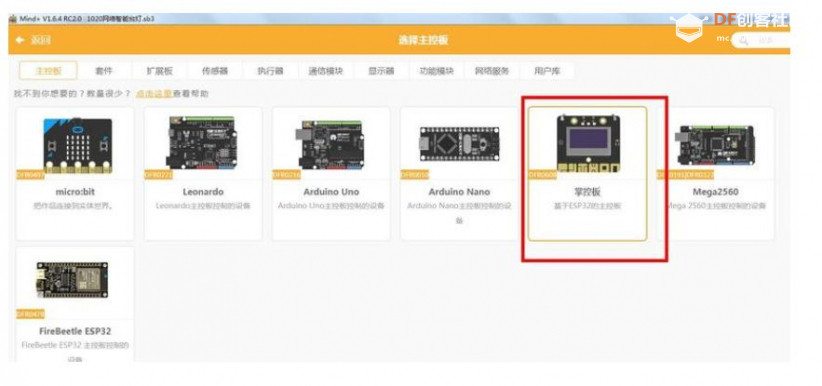
Task: Pick the Arduino Uno board card
Action: pyautogui.click(x=331, y=174)
